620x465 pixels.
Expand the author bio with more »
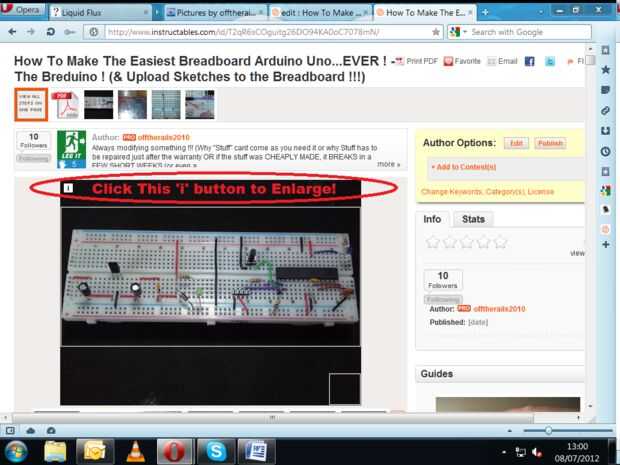click(x=389, y=164)
